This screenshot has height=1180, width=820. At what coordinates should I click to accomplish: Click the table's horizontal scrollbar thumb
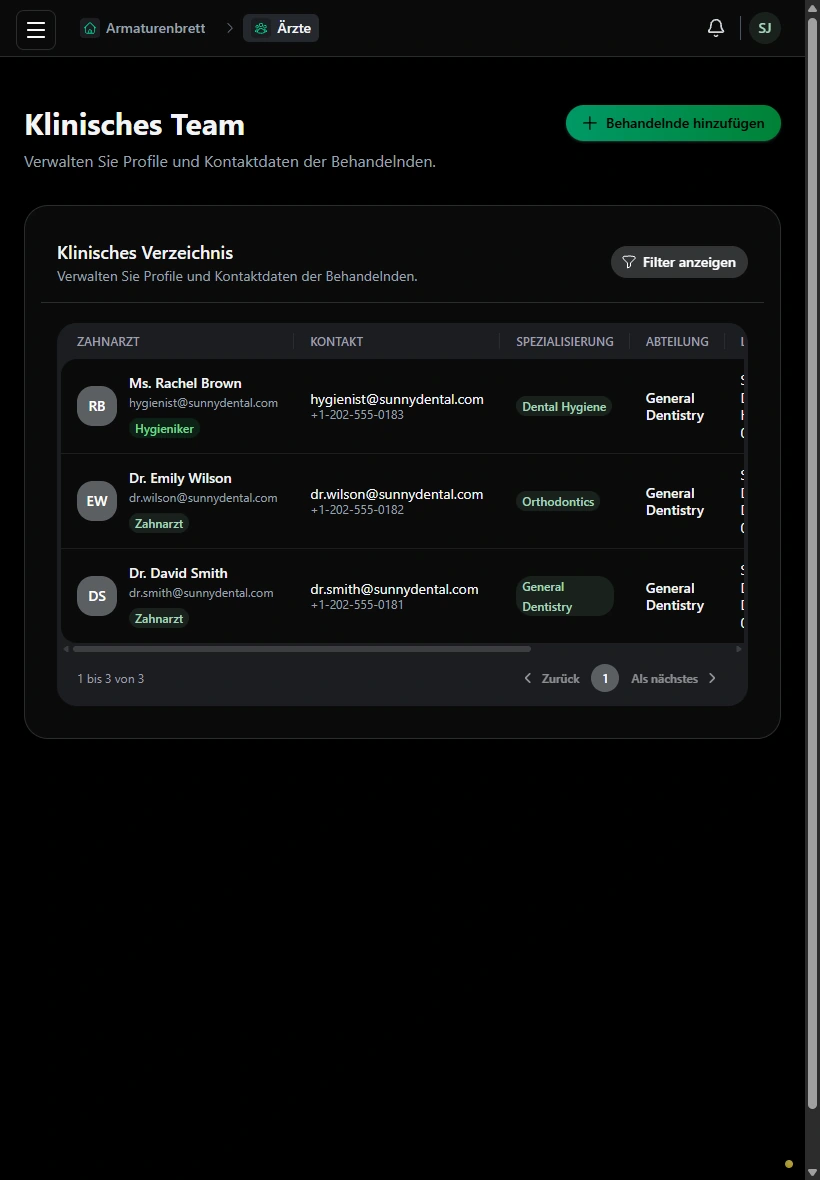[302, 649]
